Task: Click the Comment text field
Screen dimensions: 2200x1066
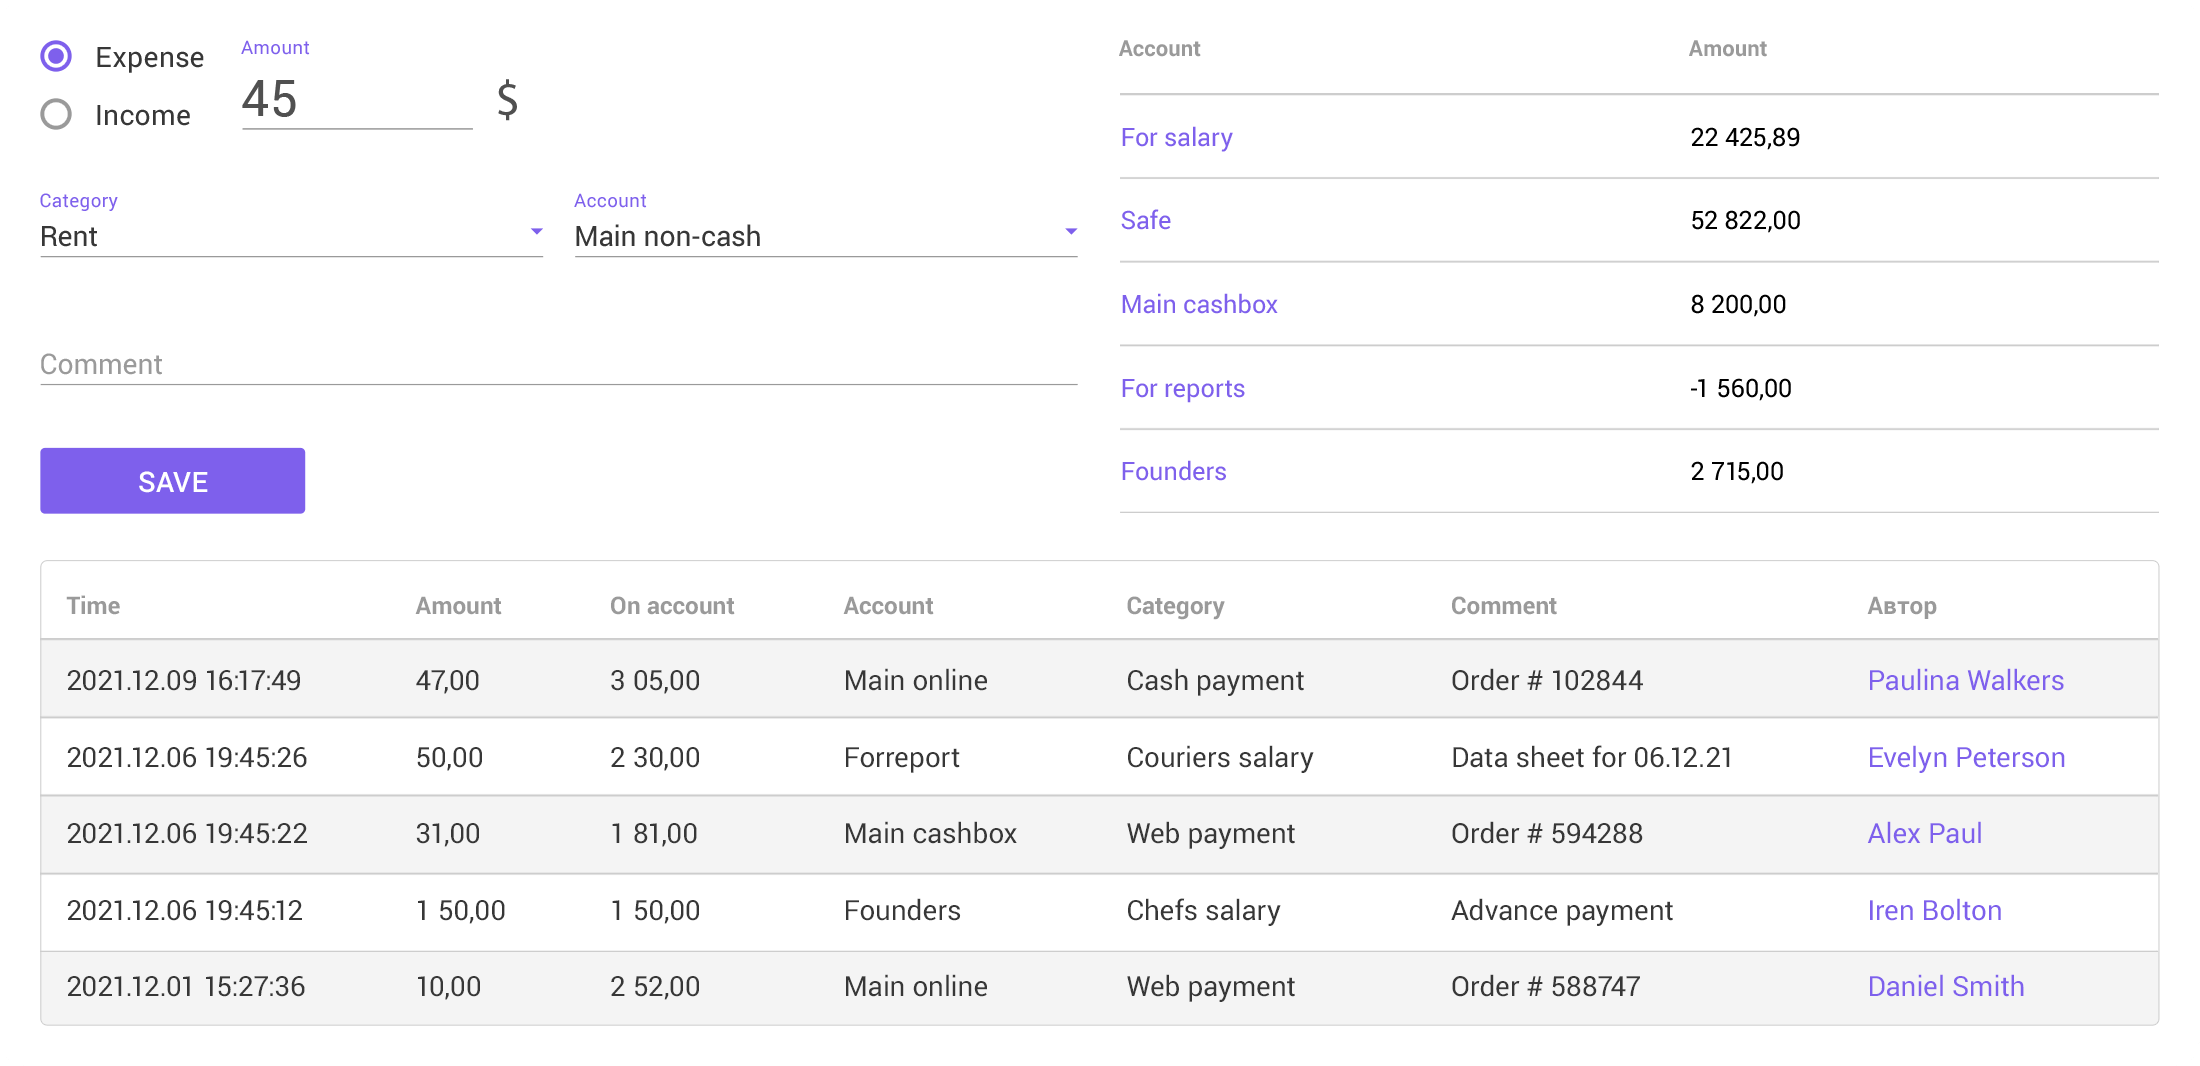Action: [x=557, y=364]
